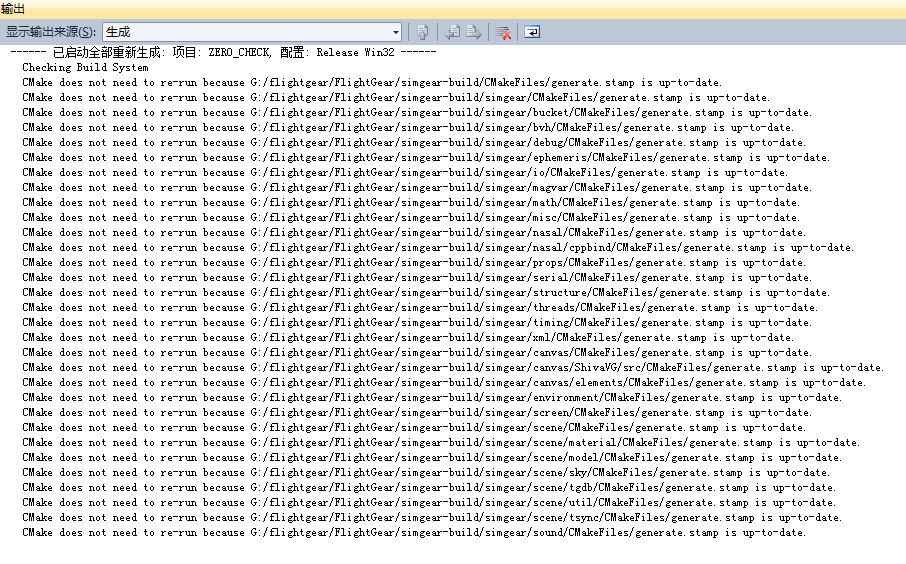Click the canvas/ShivaVG/src output line
Image resolution: width=906 pixels, height=564 pixels.
(x=453, y=368)
